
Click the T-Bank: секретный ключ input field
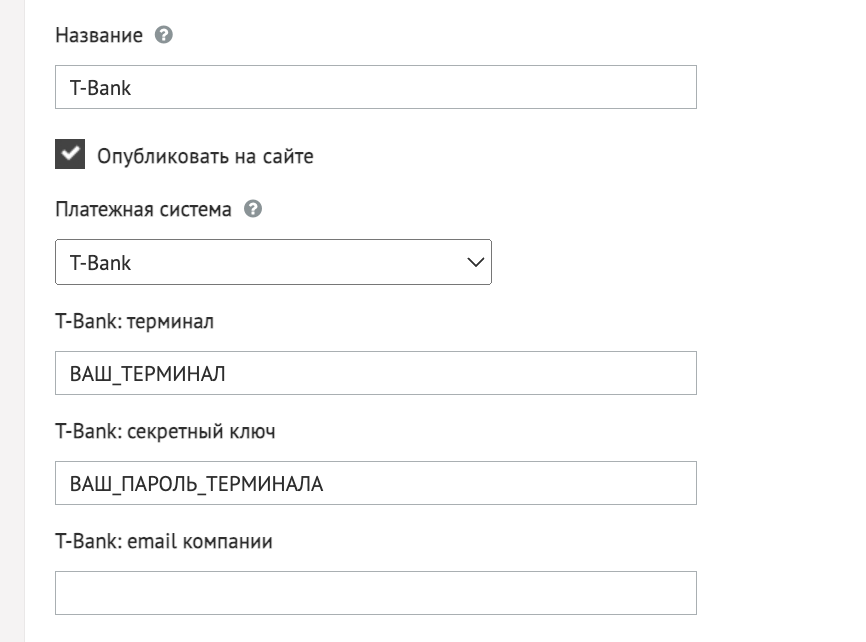click(376, 483)
